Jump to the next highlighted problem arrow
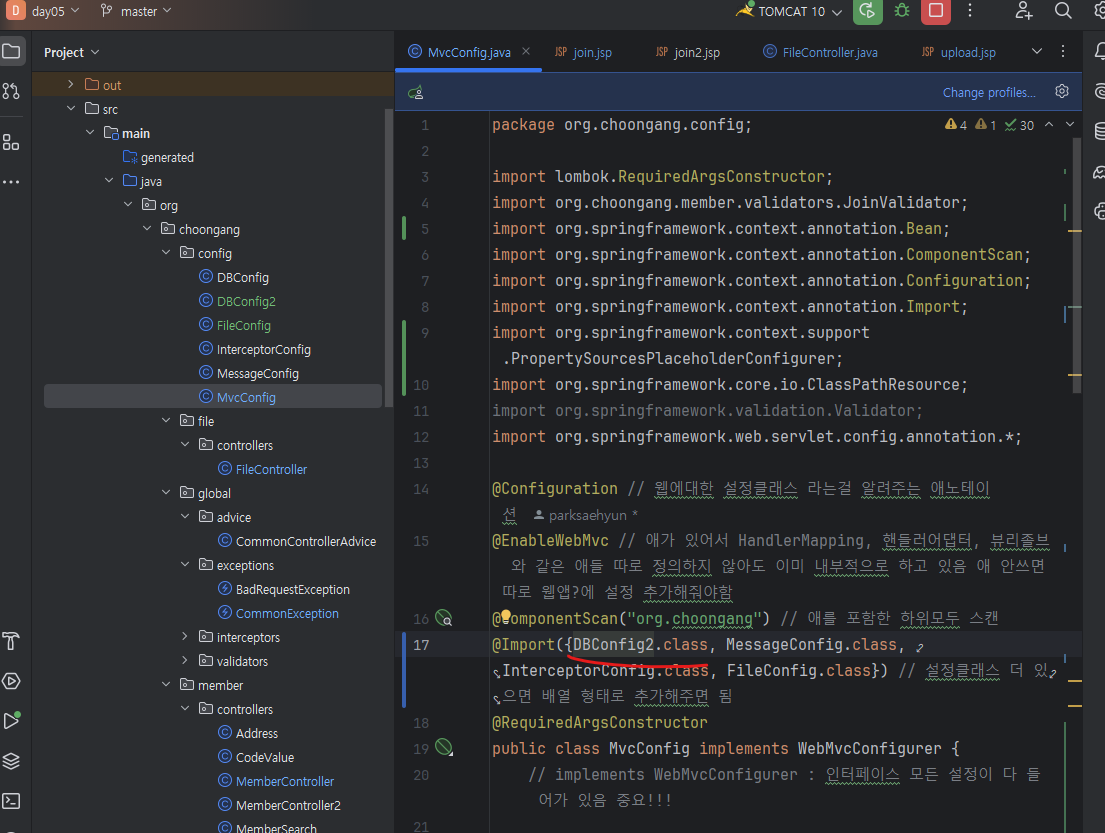The image size is (1105, 833). click(x=1070, y=125)
